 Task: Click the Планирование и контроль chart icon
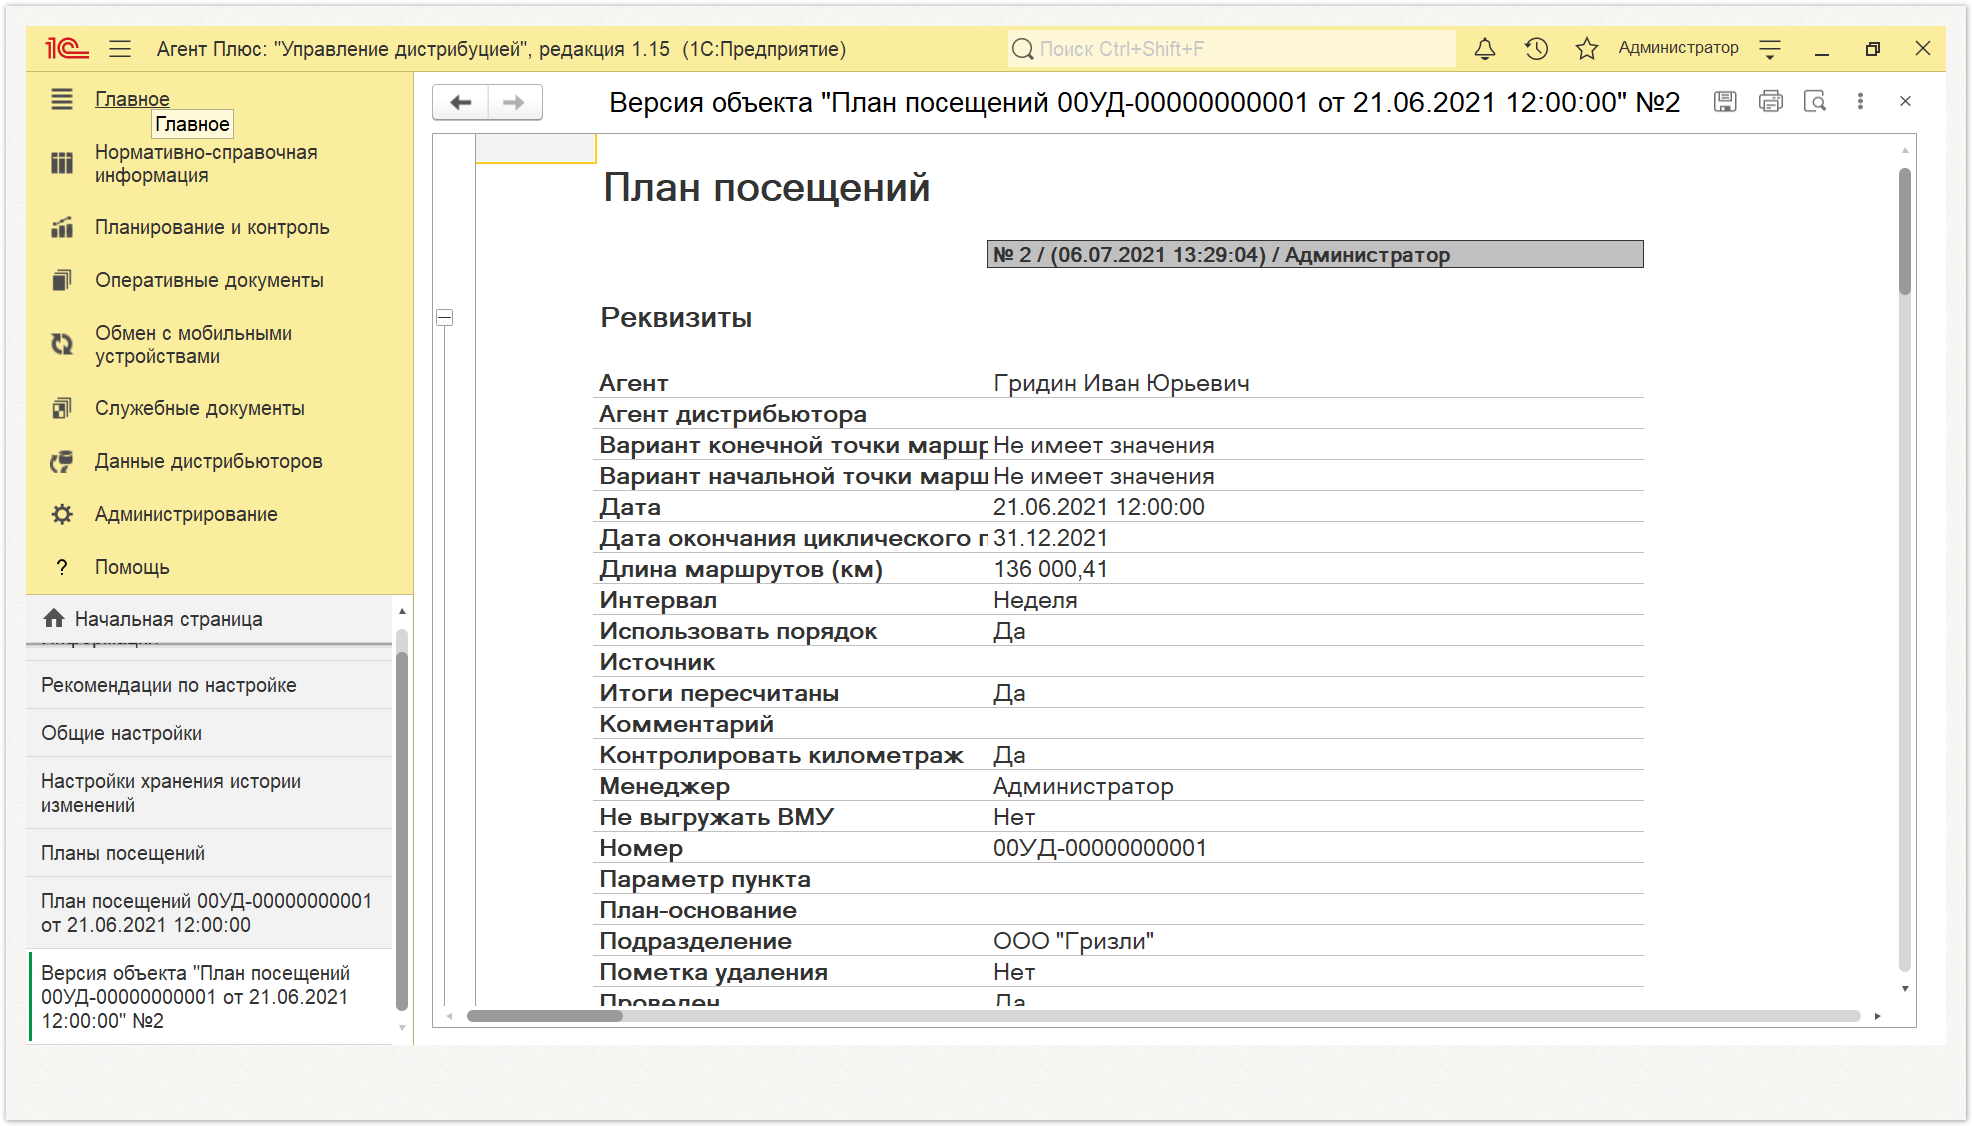coord(62,227)
